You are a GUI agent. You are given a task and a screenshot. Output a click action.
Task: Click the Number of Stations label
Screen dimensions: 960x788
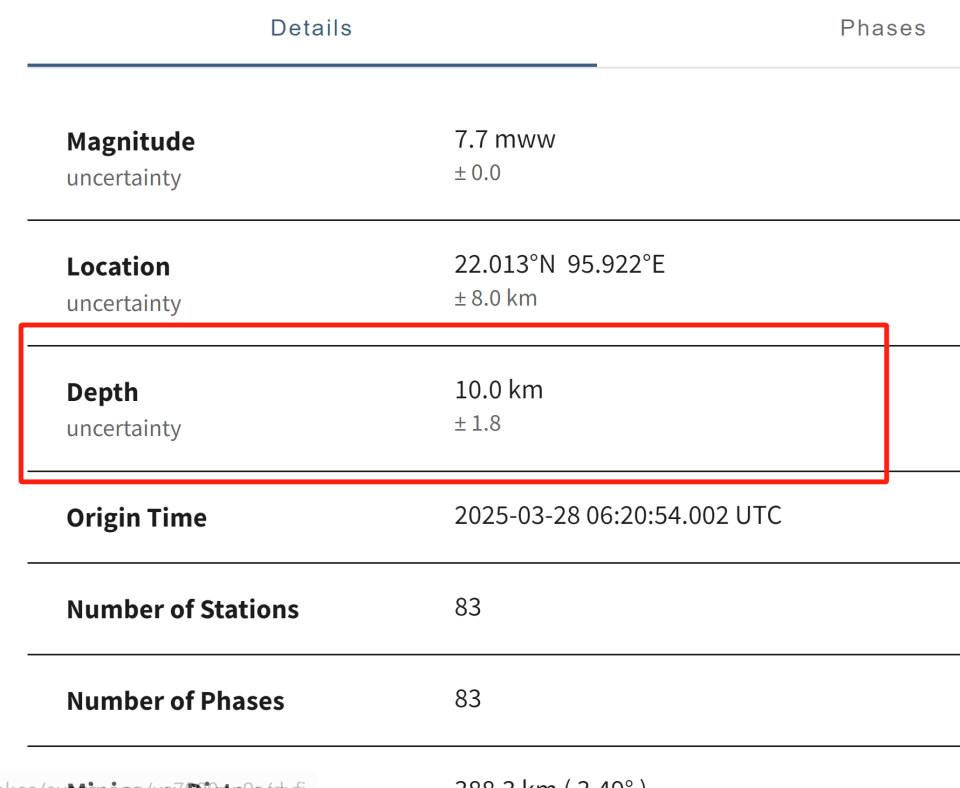pyautogui.click(x=182, y=610)
